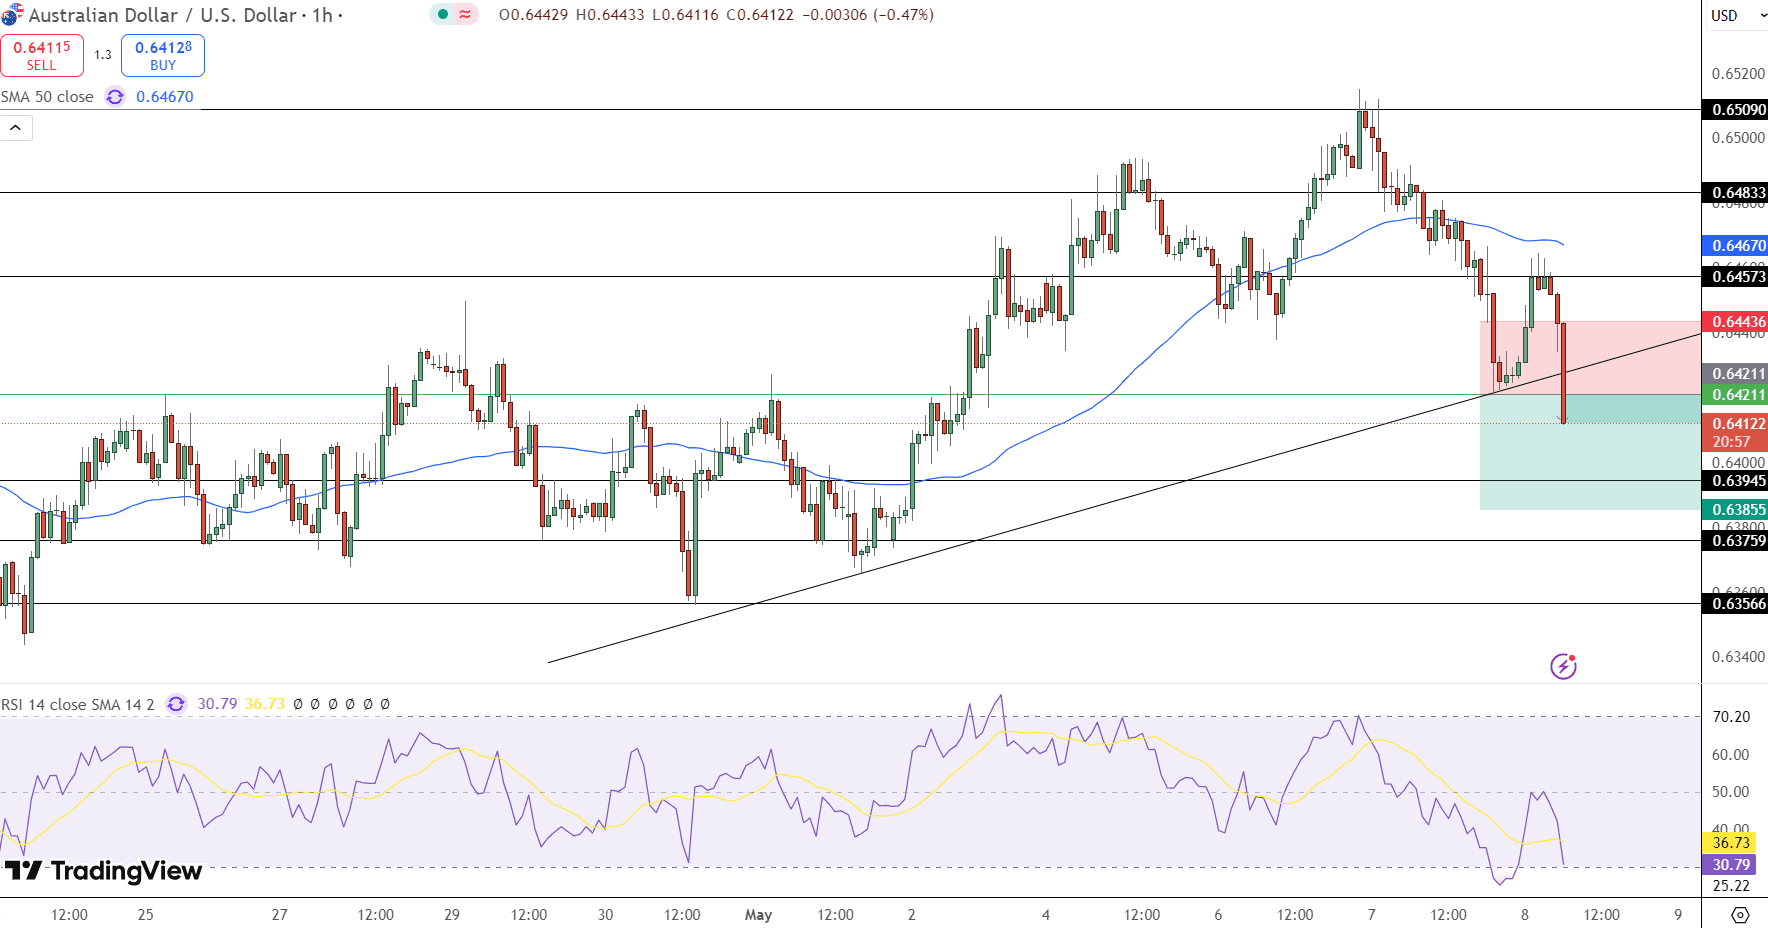Click the red 0.64436 stop level label
This screenshot has height=928, width=1768.
tap(1735, 322)
